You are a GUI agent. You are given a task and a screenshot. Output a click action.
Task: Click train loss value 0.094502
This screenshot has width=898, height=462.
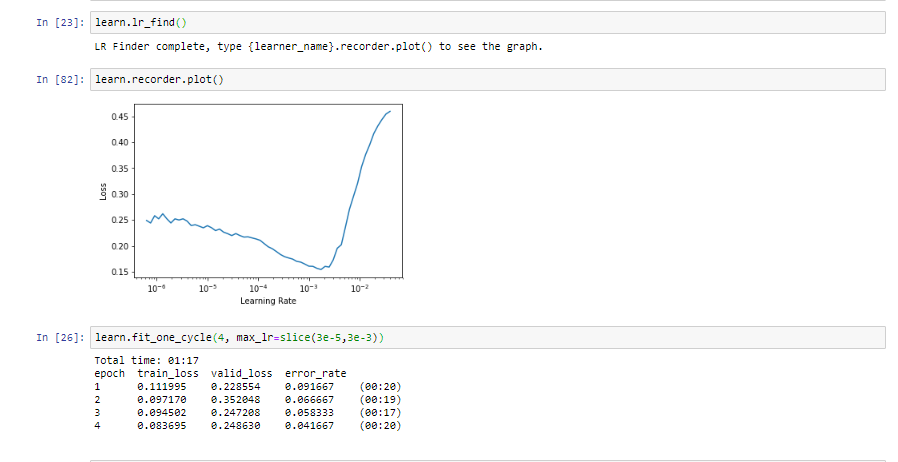pyautogui.click(x=162, y=412)
